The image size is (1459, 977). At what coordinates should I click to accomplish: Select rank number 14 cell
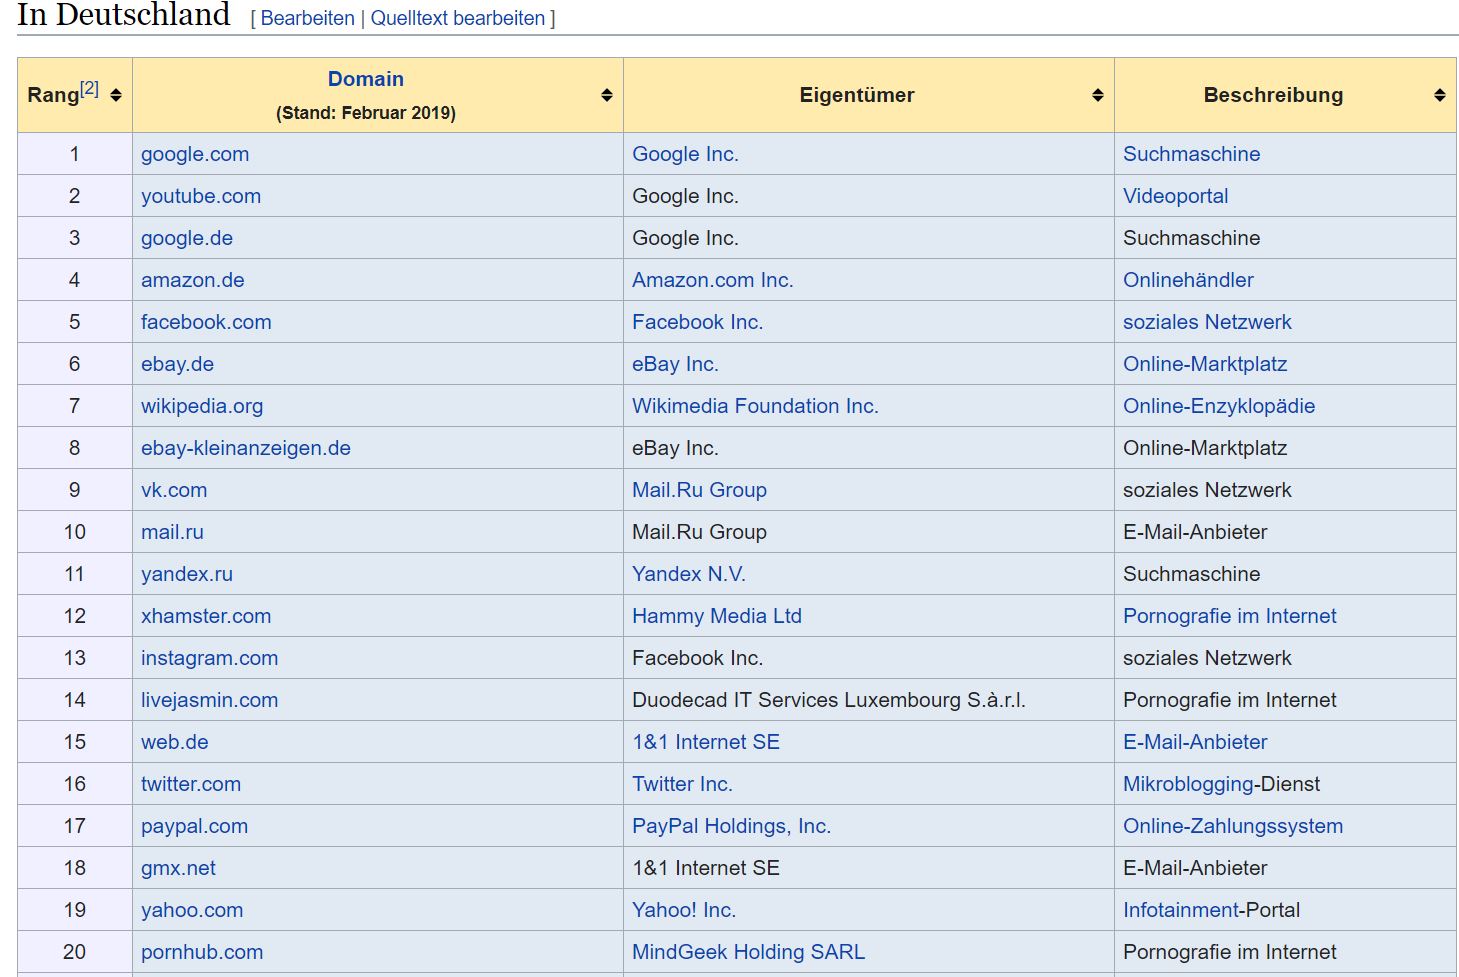75,700
